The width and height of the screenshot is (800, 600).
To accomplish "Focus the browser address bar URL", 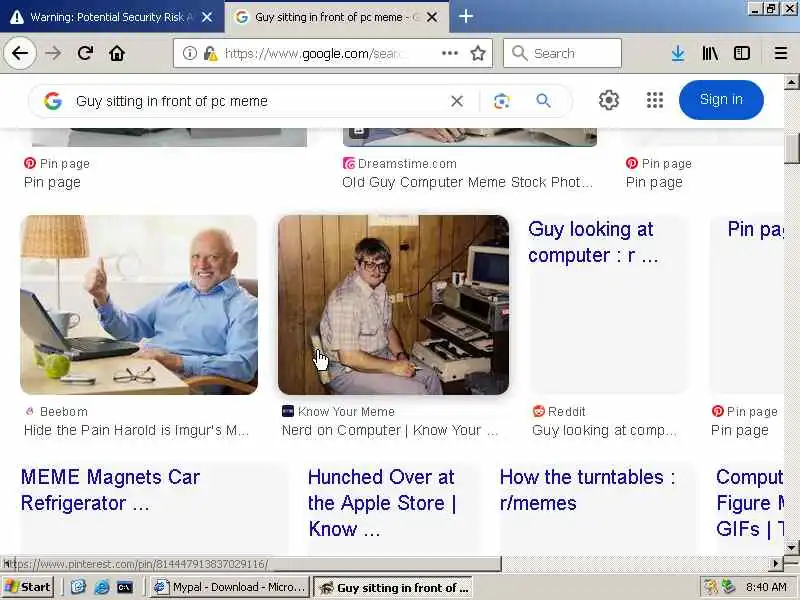I will click(315, 53).
